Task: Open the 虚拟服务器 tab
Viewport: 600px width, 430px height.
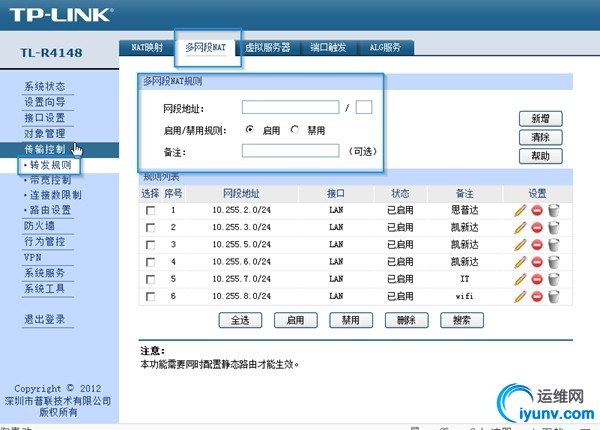Action: (x=268, y=47)
